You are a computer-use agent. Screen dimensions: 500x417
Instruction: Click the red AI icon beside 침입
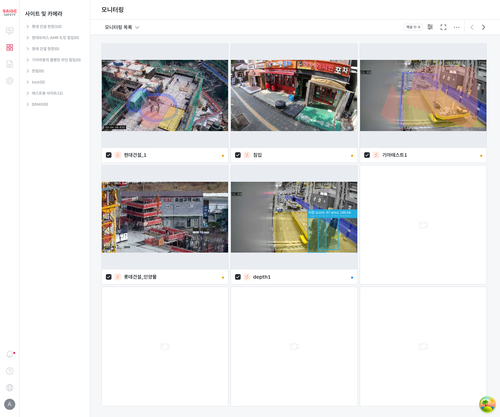tap(247, 155)
